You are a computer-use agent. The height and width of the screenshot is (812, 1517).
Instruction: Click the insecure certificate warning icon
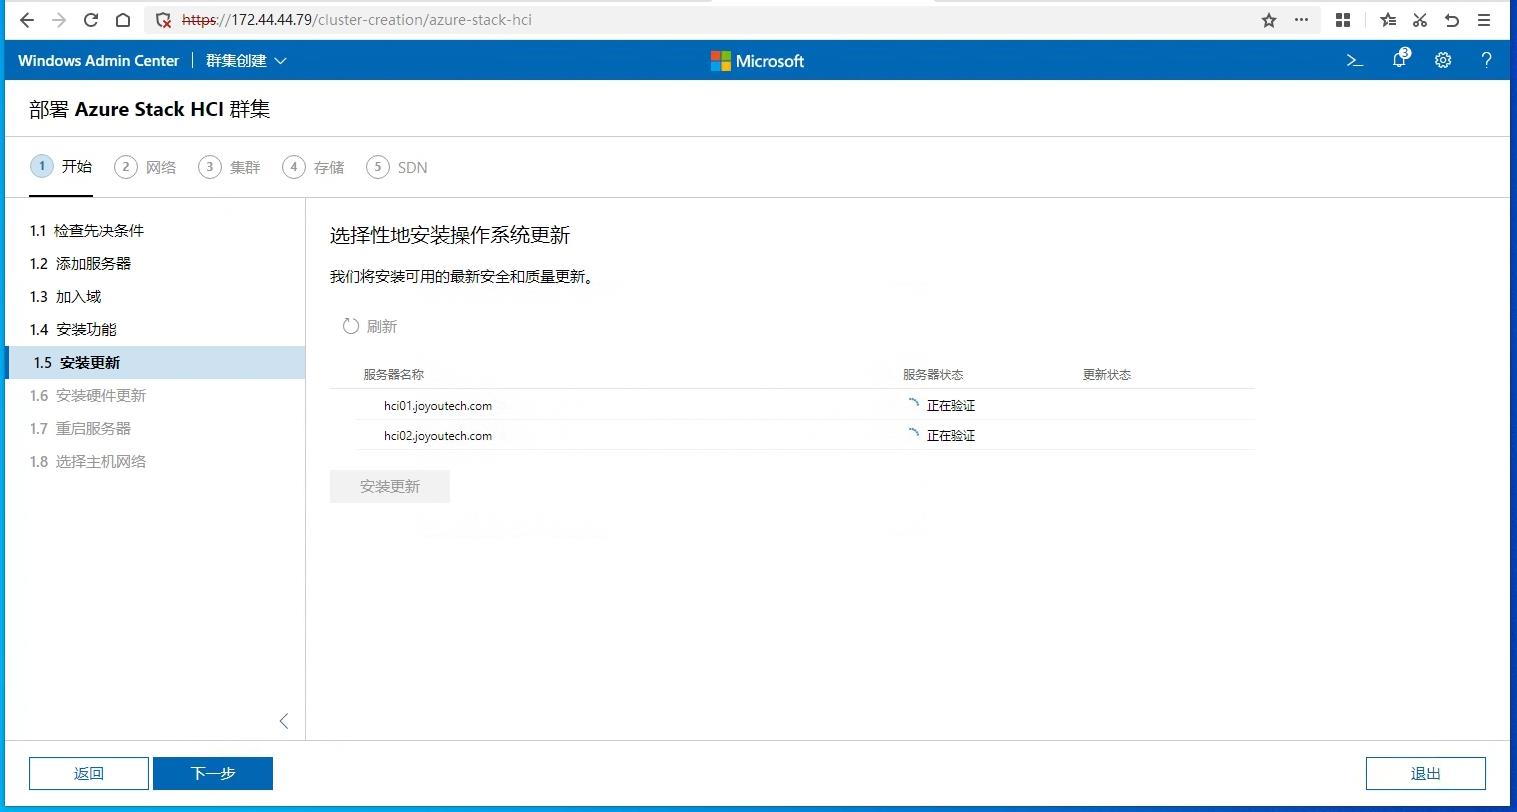[x=164, y=20]
